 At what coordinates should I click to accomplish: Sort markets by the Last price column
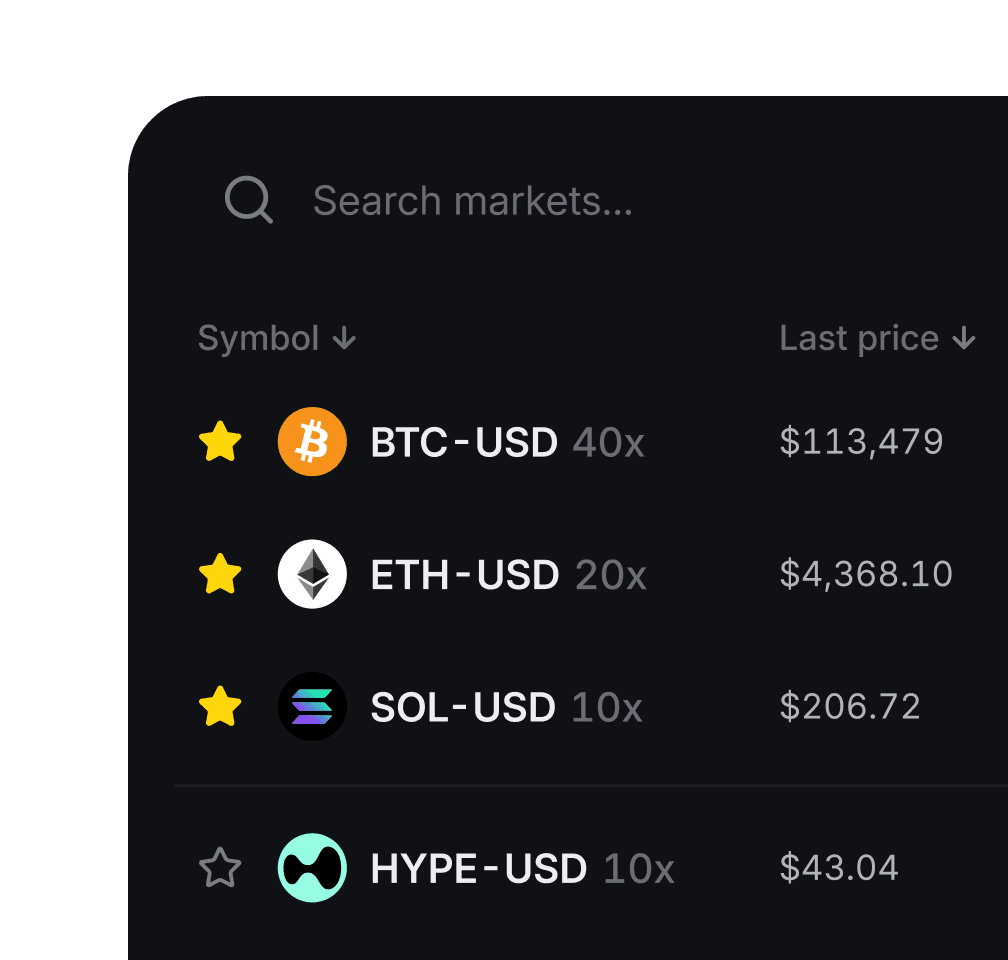point(859,338)
